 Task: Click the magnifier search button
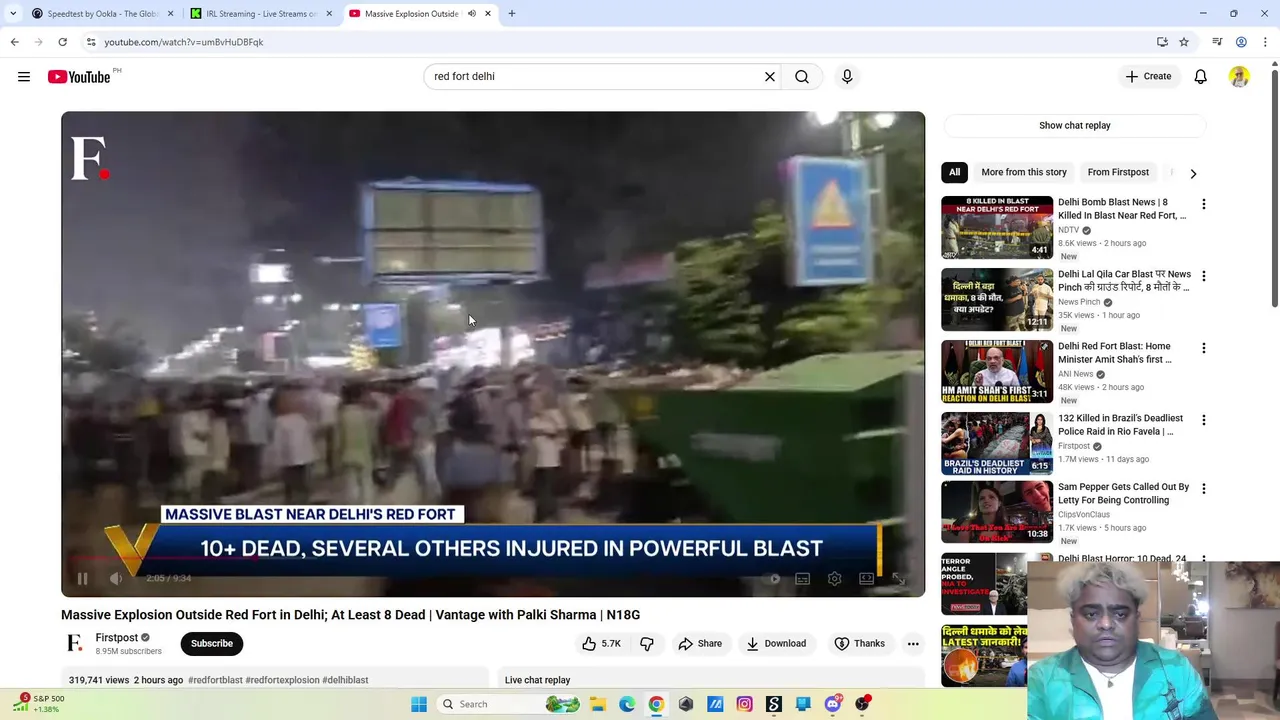(802, 77)
